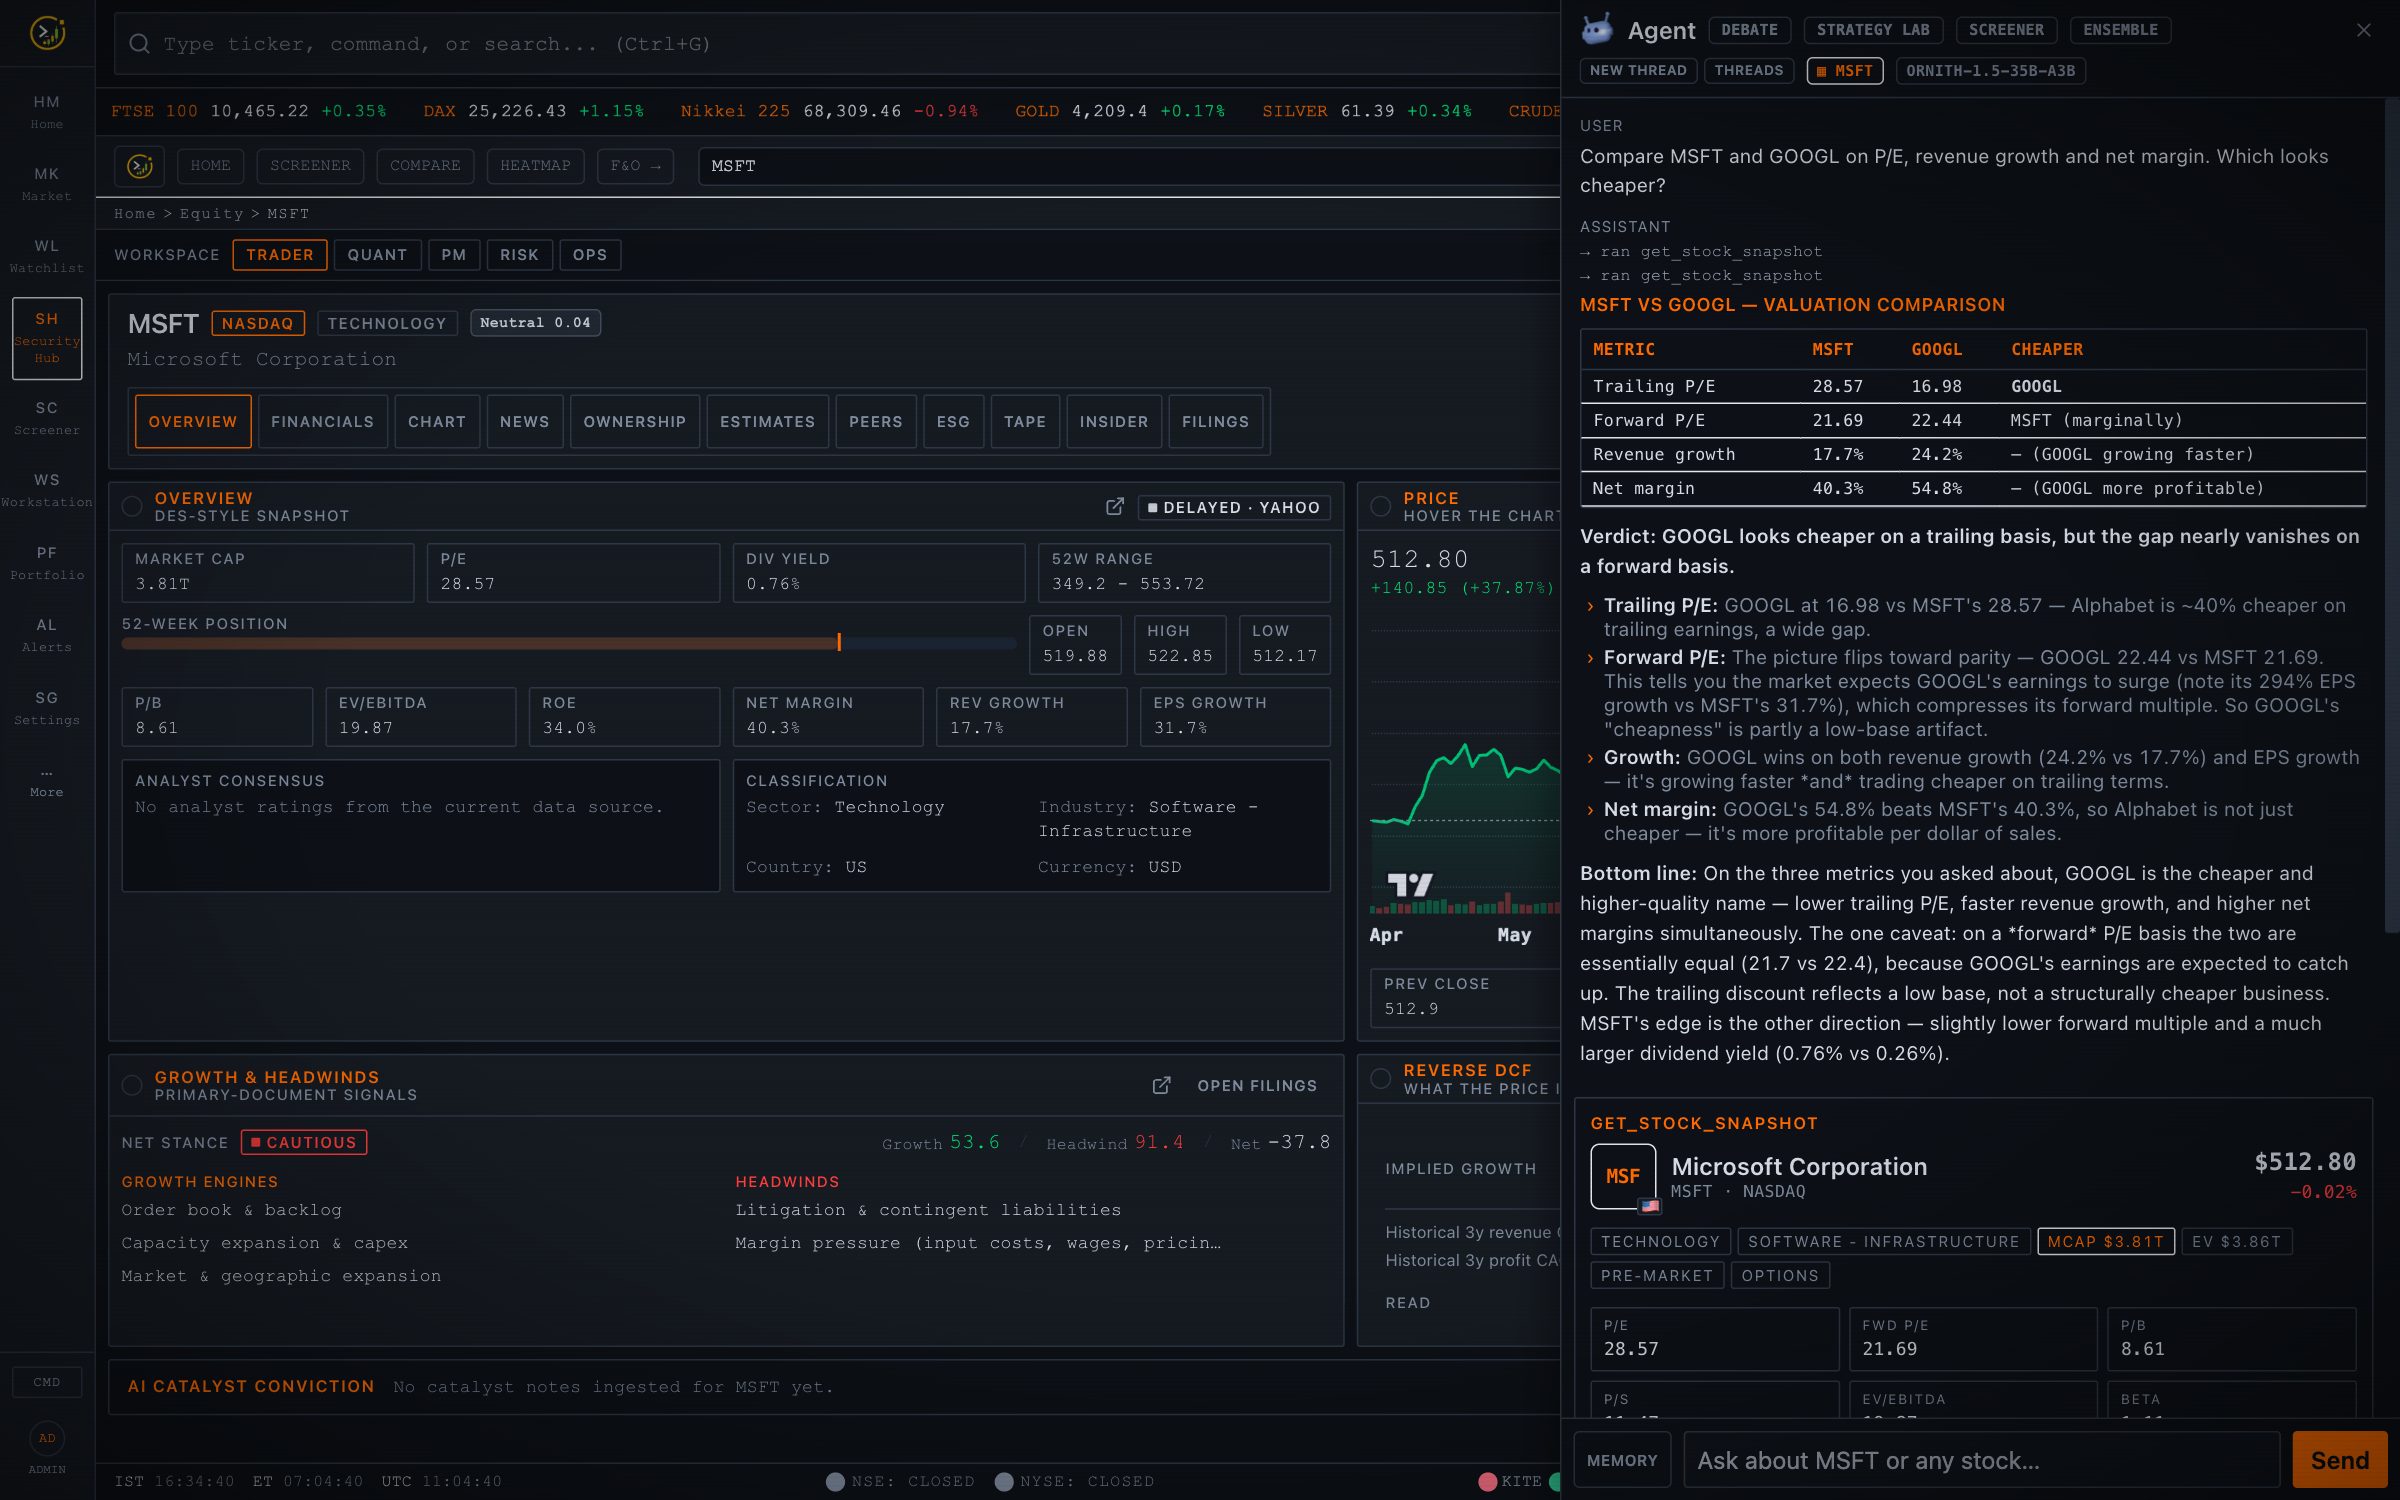Click the small logo icon beside HOME button
The width and height of the screenshot is (2400, 1500).
[x=140, y=166]
